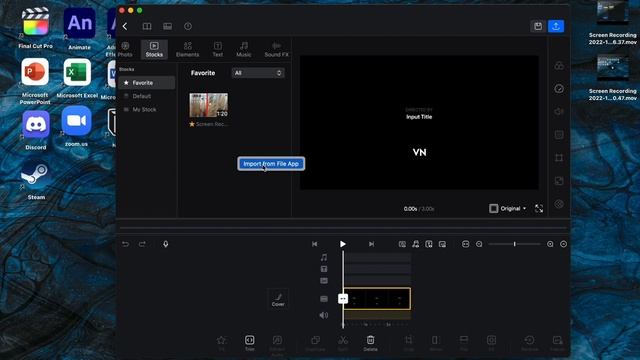
Task: Click the text track icon
Action: click(x=324, y=269)
